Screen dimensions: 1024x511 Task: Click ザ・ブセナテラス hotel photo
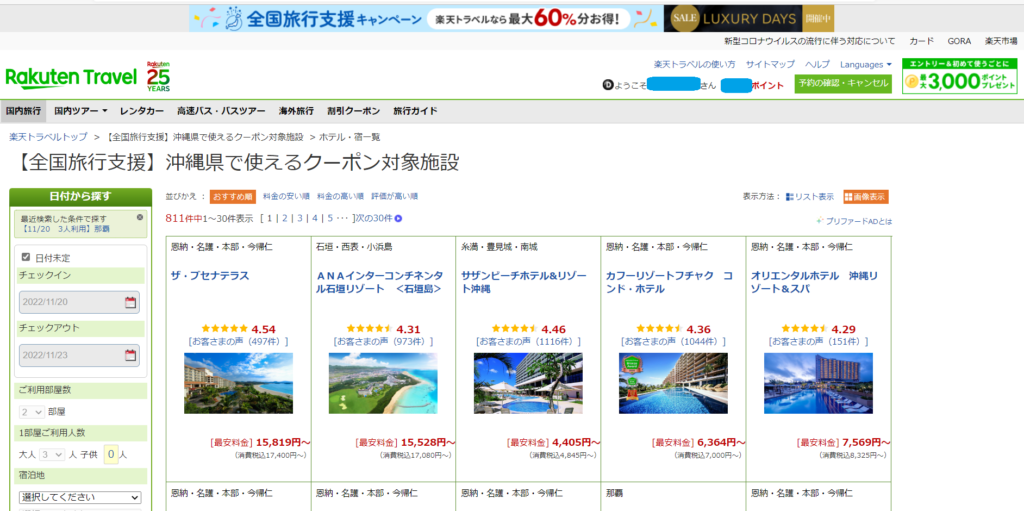(238, 383)
